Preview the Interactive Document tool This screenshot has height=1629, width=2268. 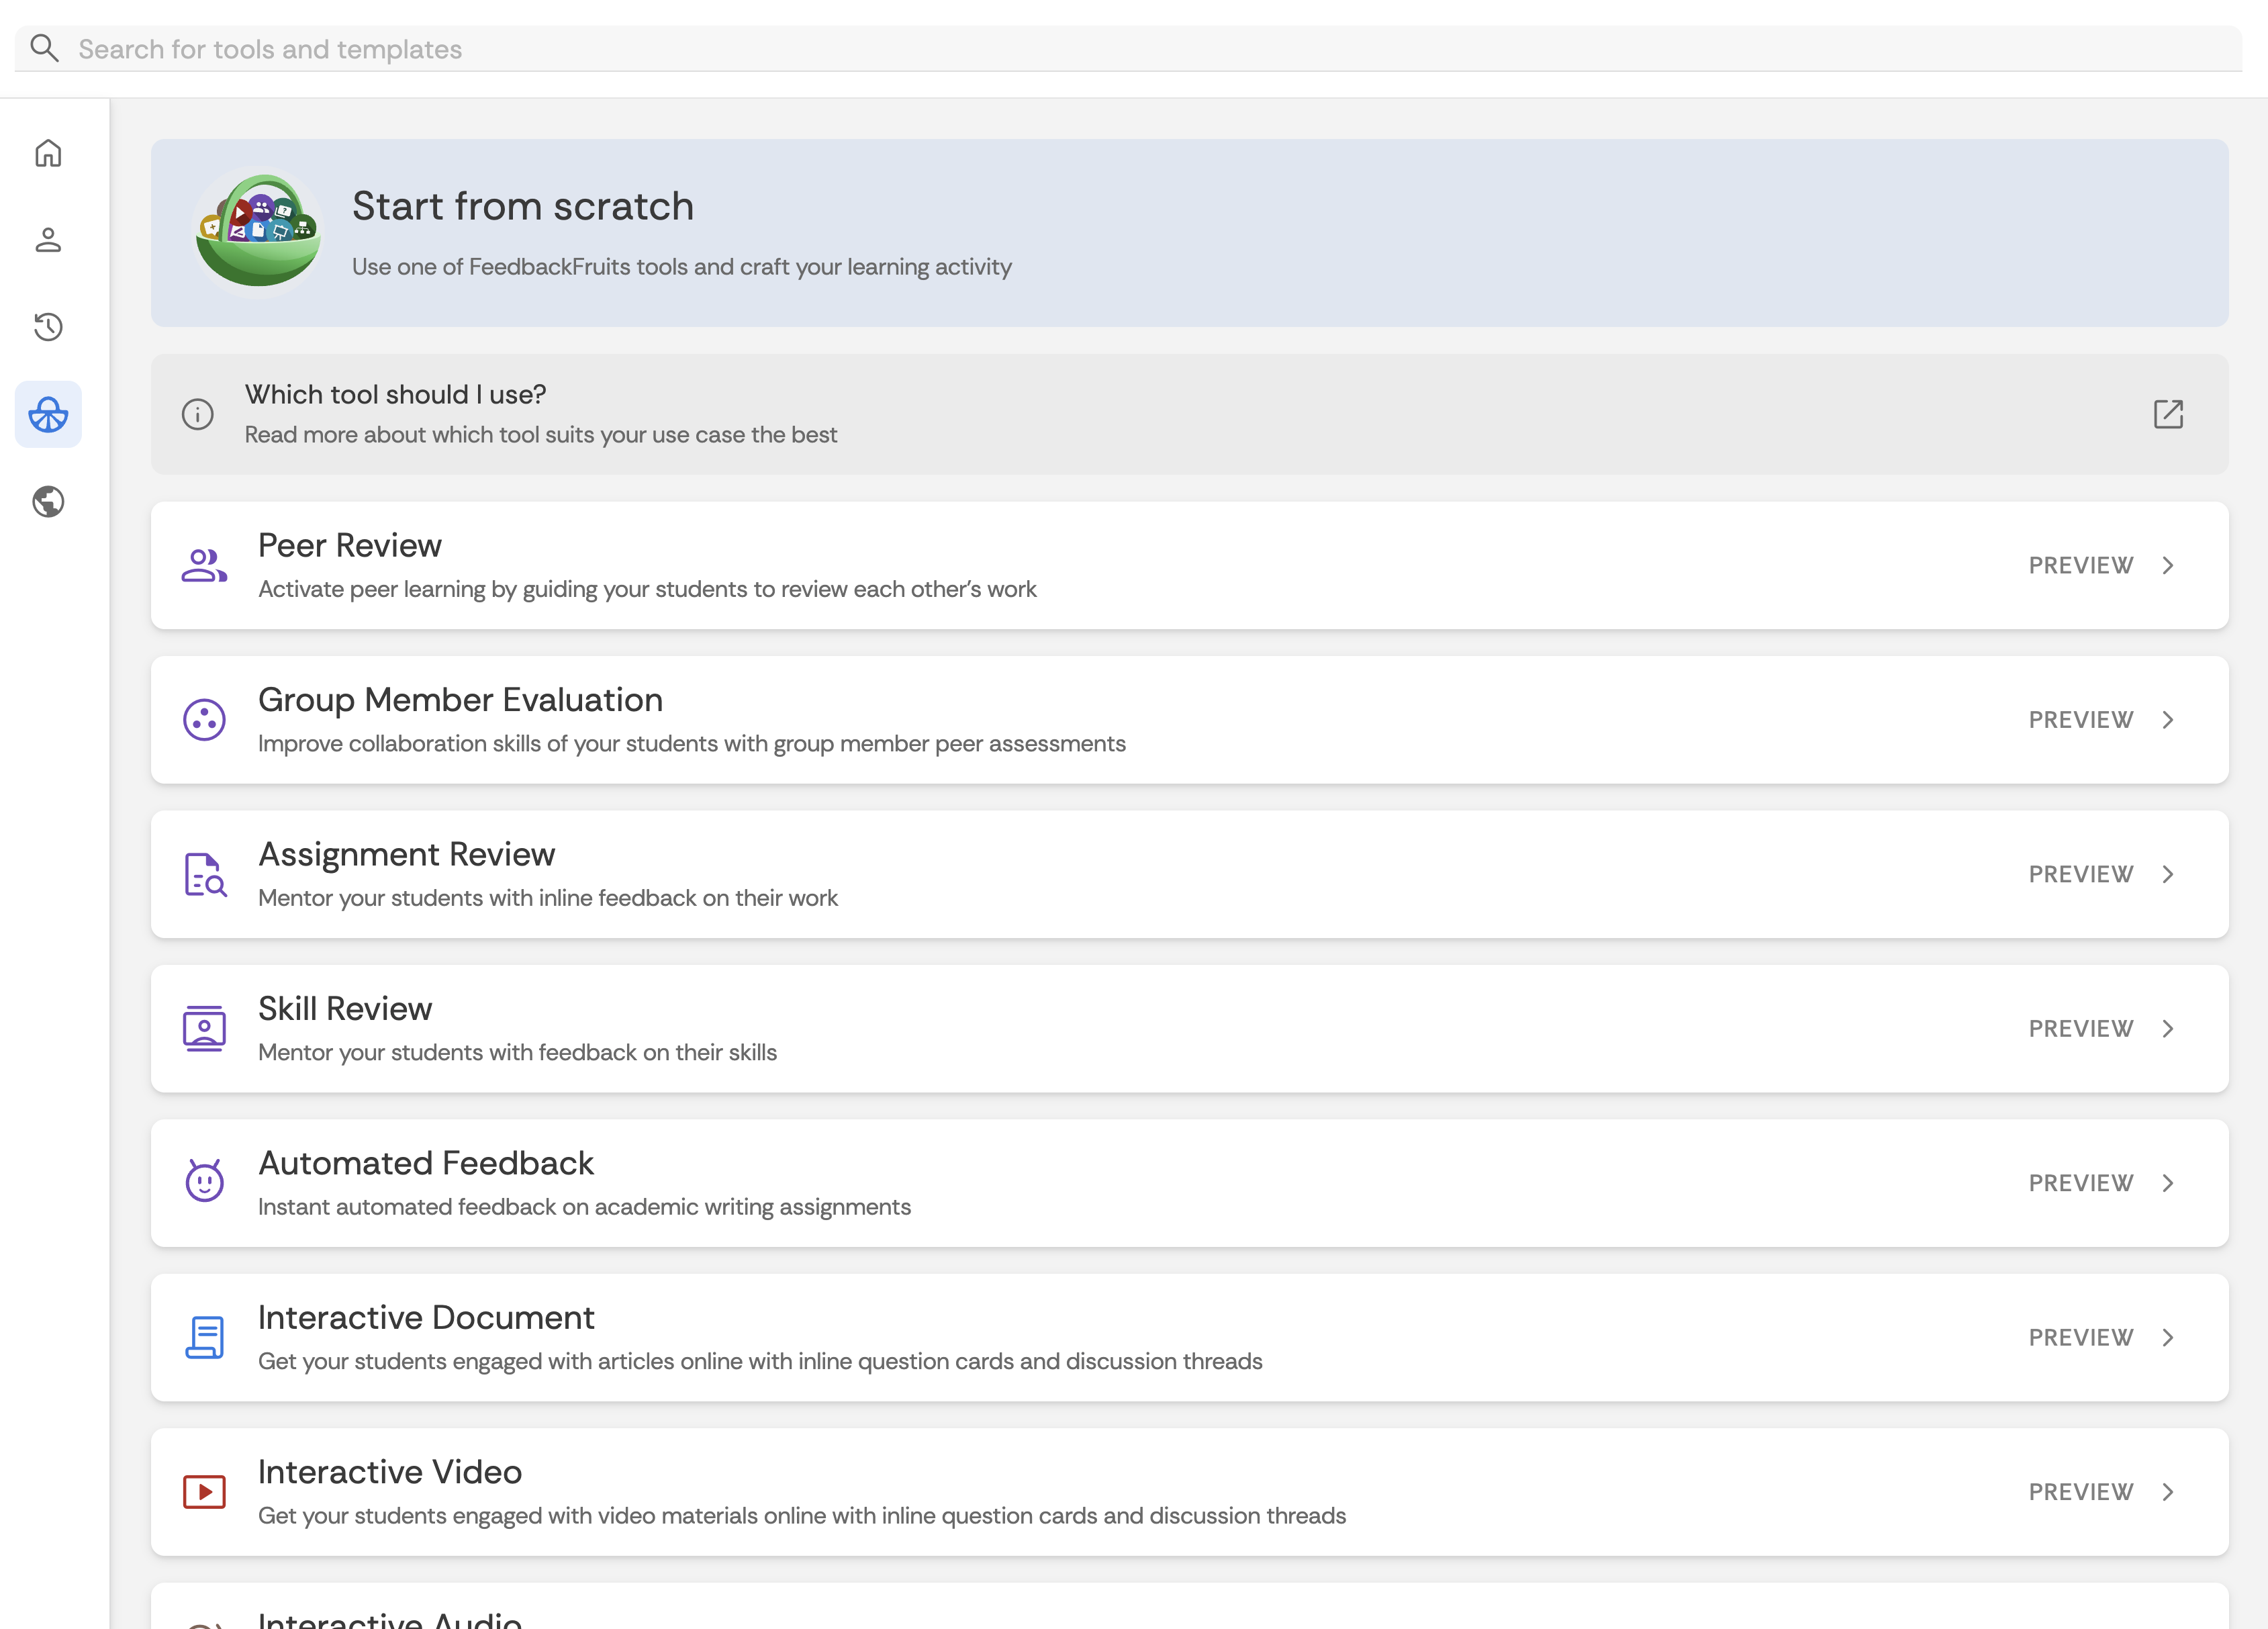(x=2081, y=1338)
